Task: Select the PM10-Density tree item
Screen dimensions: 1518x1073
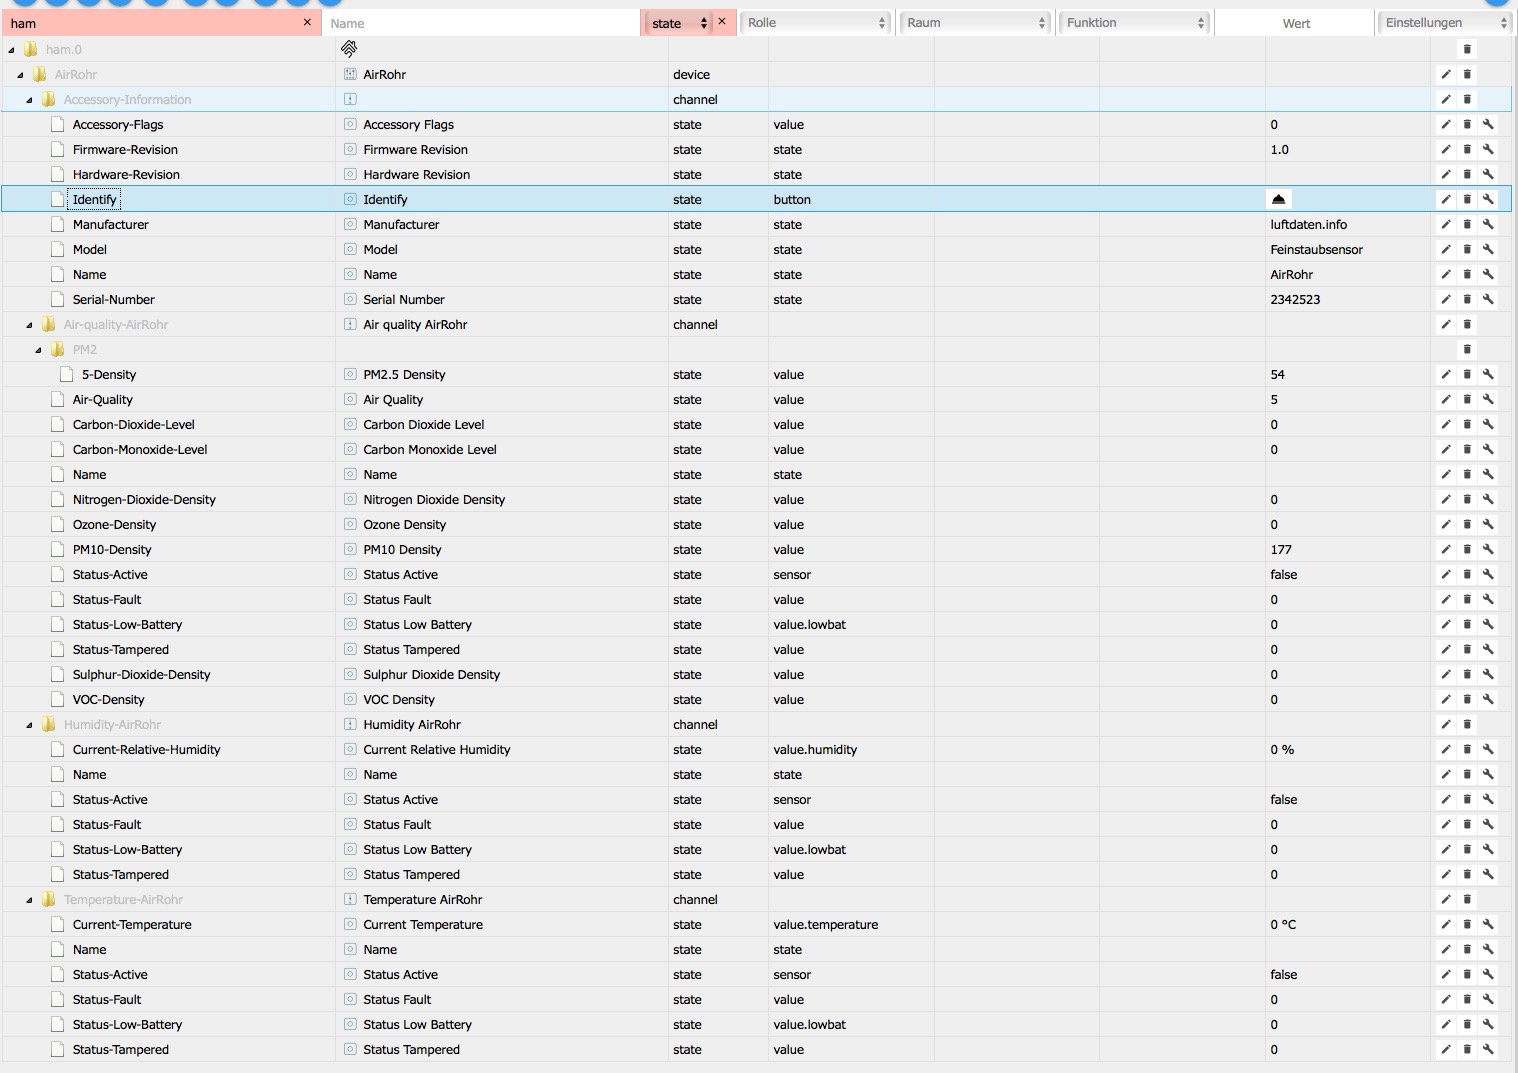Action: [x=112, y=549]
